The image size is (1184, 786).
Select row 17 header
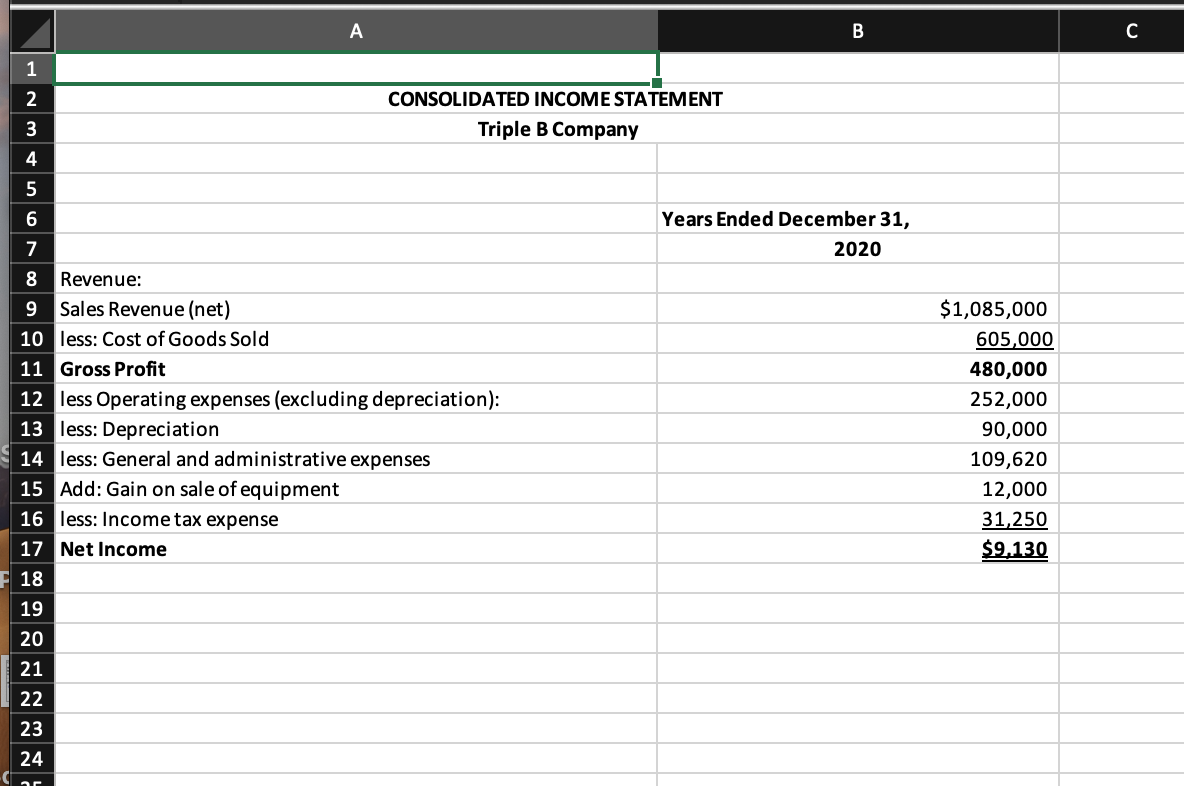tap(30, 549)
